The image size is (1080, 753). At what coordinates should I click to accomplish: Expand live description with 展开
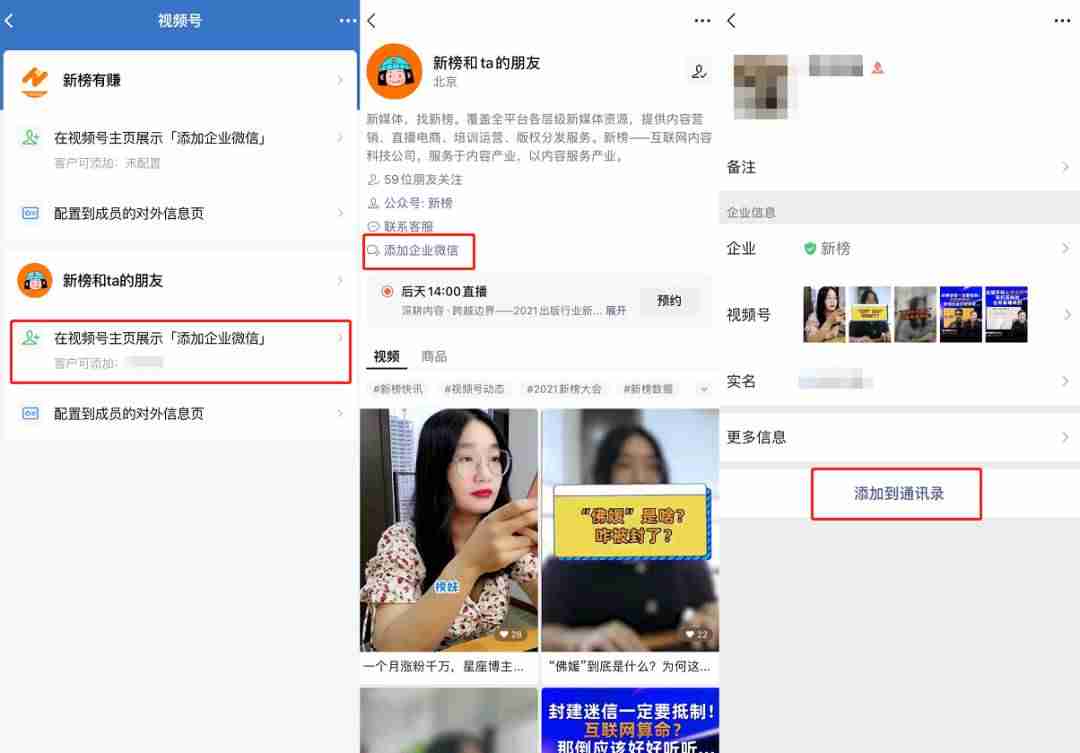[x=616, y=311]
